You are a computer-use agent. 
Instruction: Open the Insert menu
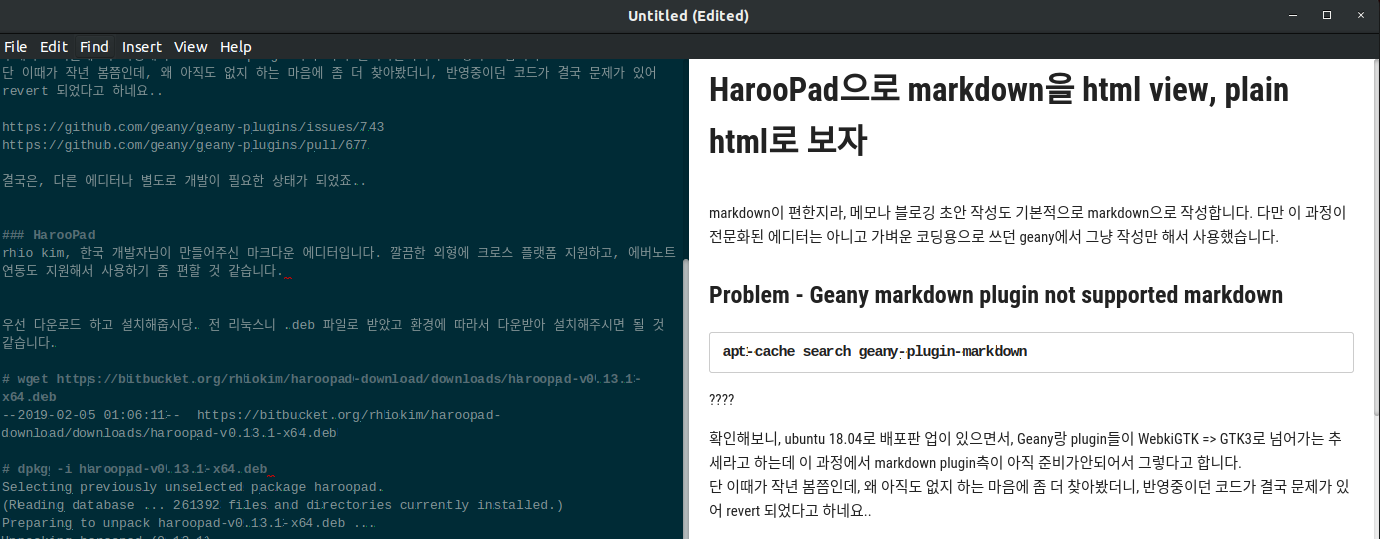click(x=142, y=47)
